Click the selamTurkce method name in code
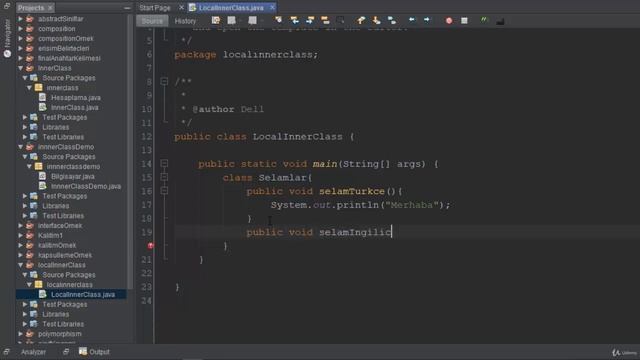Screen dimensions: 640x360 (x=352, y=191)
